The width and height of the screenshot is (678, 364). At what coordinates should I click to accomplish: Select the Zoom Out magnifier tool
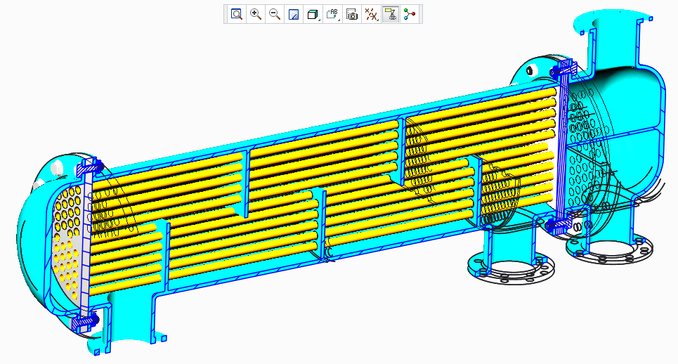point(275,14)
